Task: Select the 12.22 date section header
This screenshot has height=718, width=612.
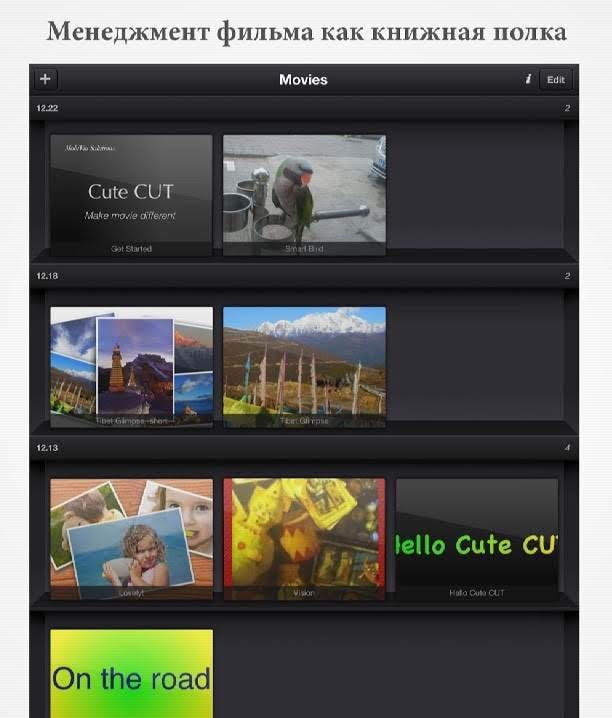Action: click(304, 108)
